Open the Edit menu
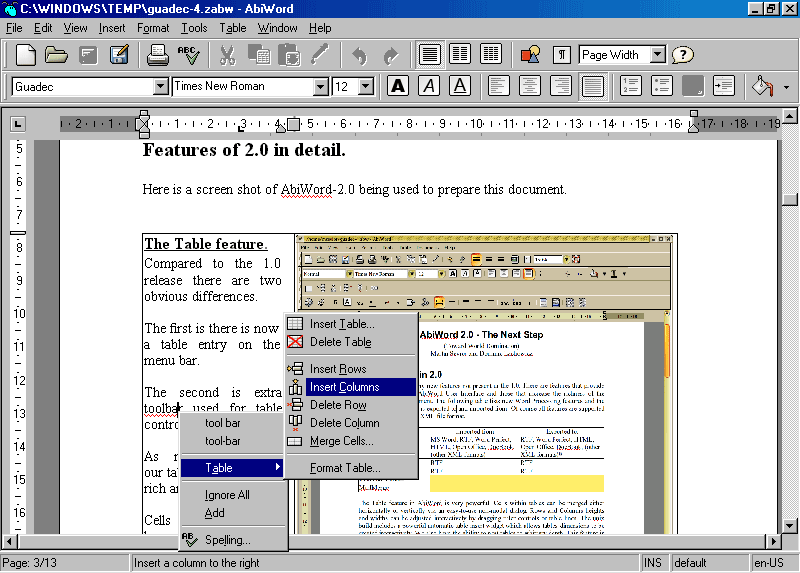The image size is (800, 573). (43, 28)
